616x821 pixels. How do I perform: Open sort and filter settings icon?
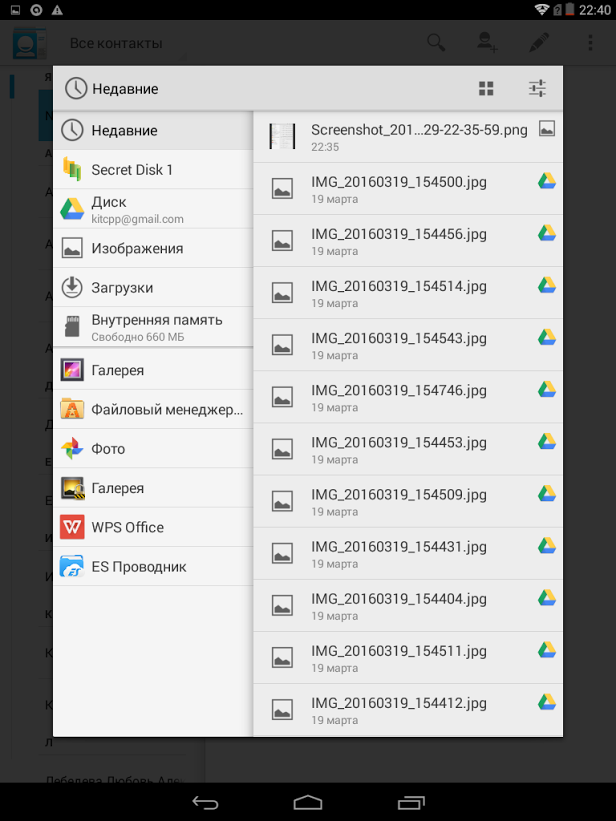click(x=537, y=88)
